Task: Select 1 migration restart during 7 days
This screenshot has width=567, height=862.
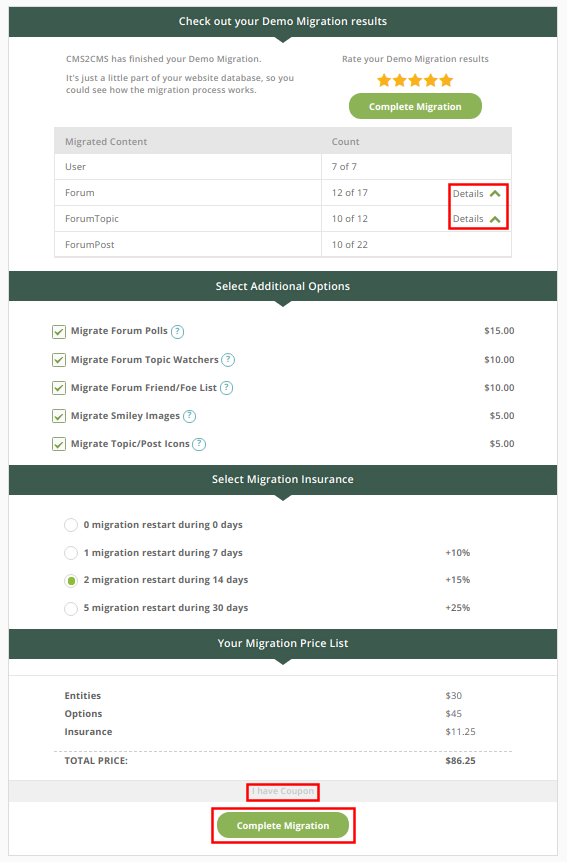Action: pyautogui.click(x=71, y=553)
